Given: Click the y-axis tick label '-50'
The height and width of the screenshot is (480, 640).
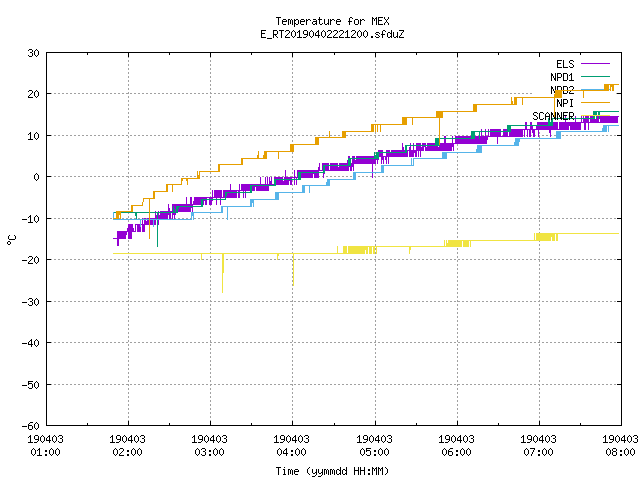Looking at the screenshot, I should click(31, 384).
